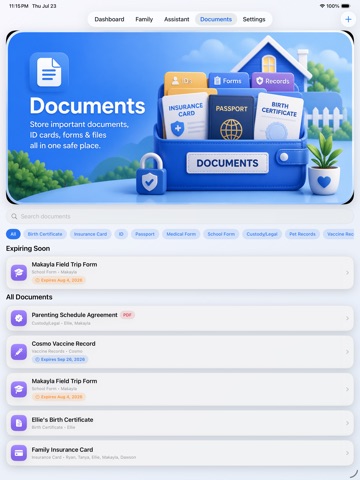Screen dimensions: 360x480
Task: Click the document app icon in banner
Action: pos(49,72)
